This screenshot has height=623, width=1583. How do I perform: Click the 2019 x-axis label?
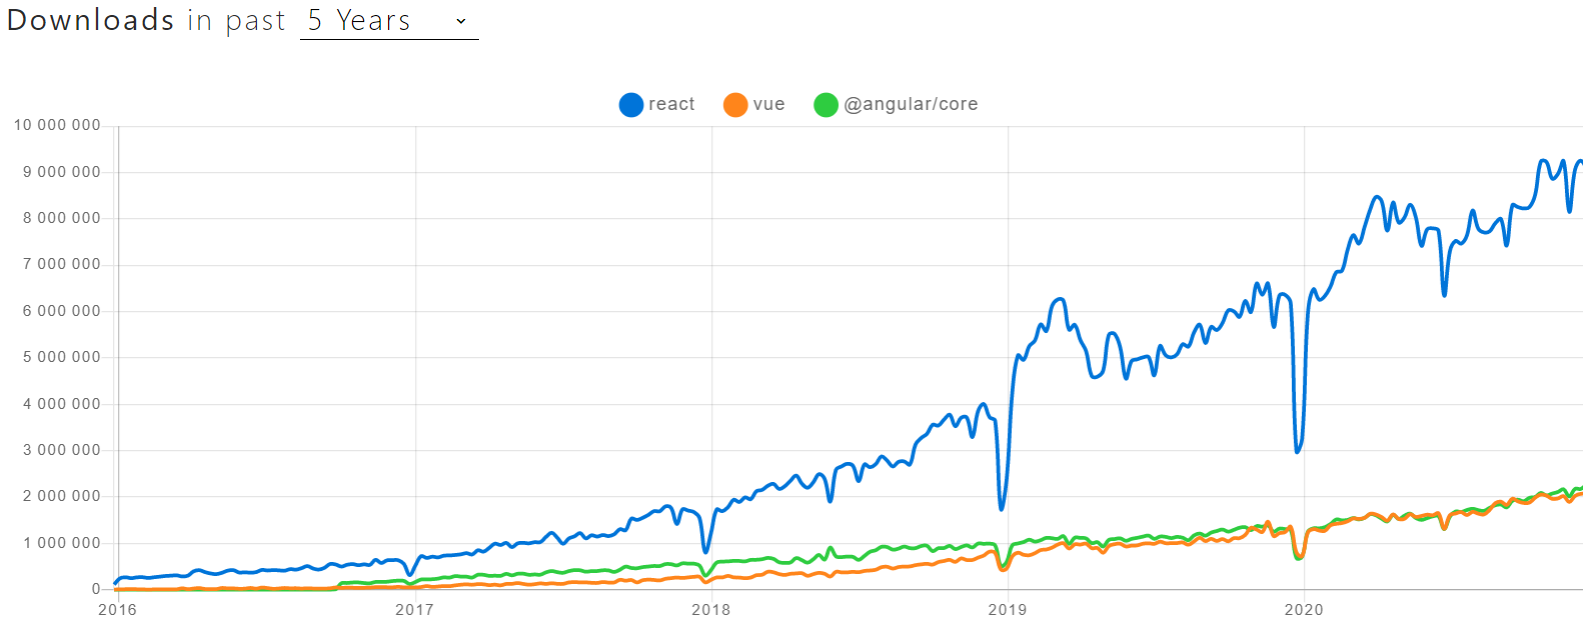[x=1007, y=609]
